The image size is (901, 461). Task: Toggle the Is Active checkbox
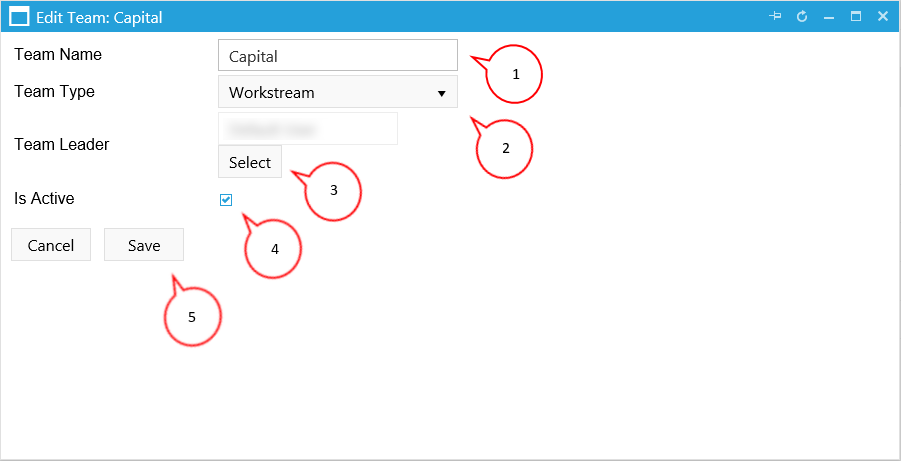tap(226, 200)
